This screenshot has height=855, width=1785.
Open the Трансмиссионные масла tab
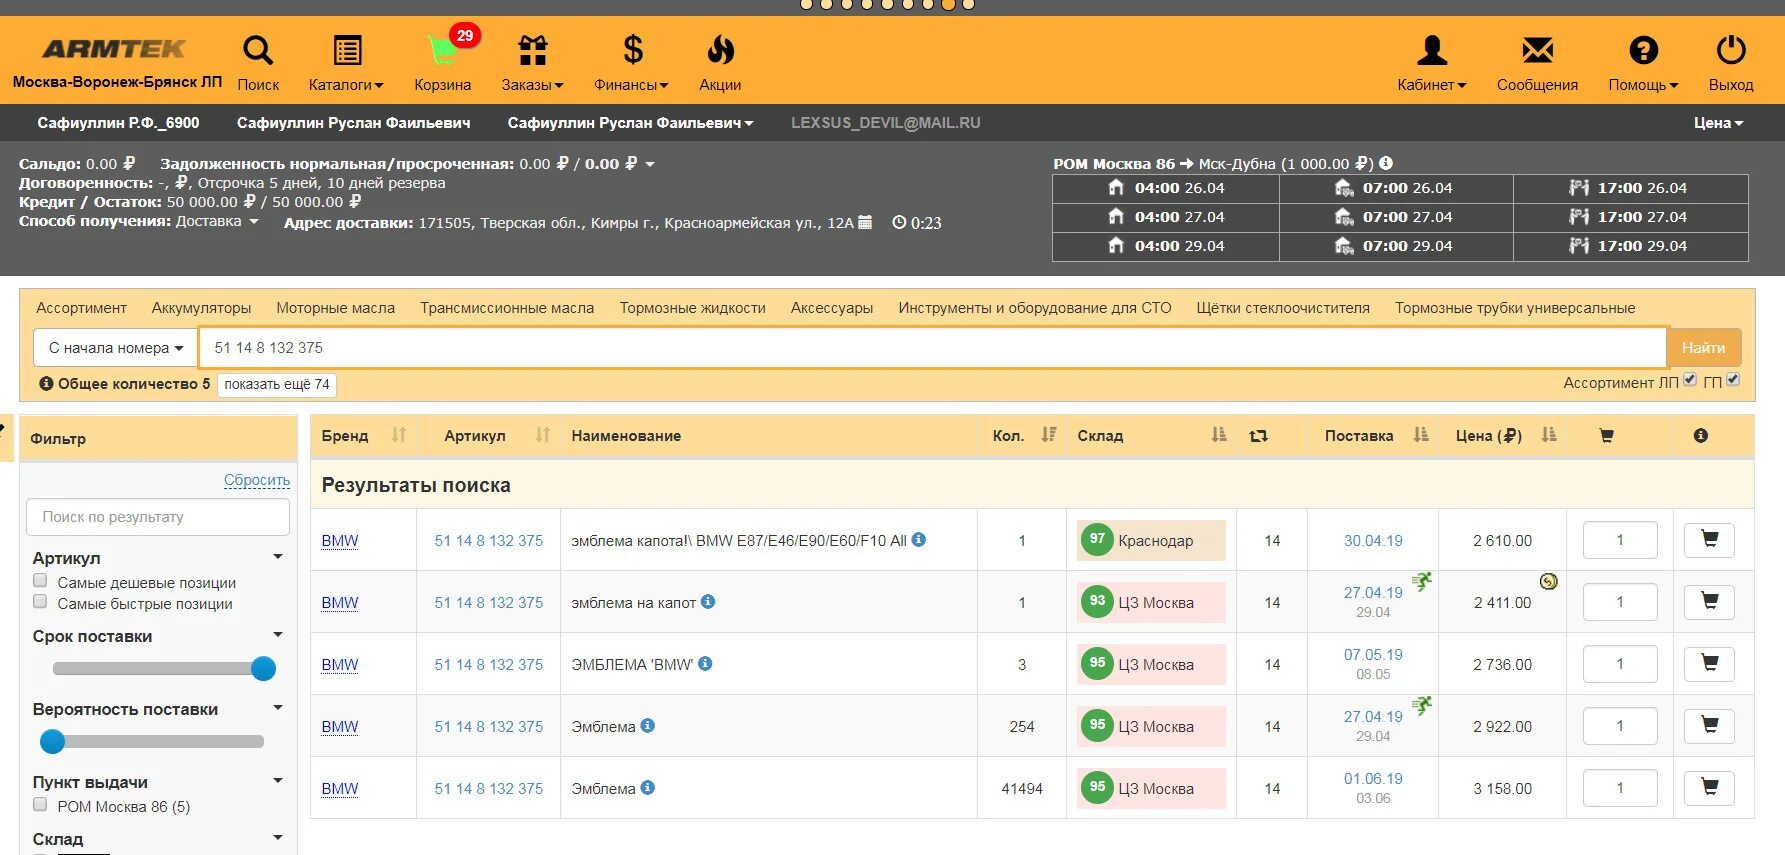point(507,308)
